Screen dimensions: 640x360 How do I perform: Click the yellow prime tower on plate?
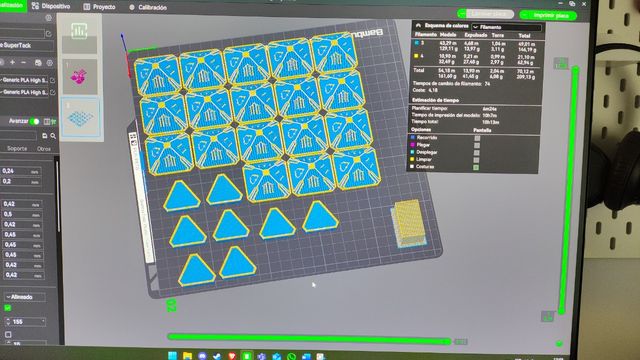409,223
